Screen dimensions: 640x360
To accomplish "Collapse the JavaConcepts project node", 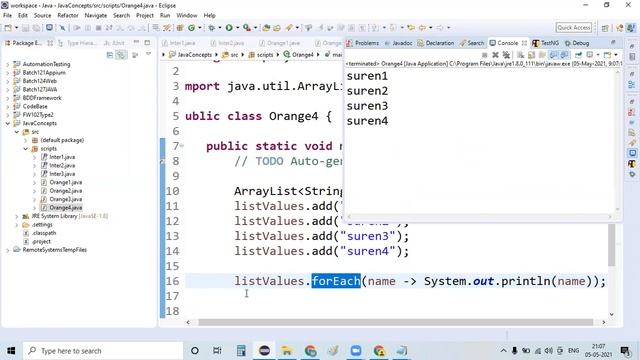I will pyautogui.click(x=8, y=123).
